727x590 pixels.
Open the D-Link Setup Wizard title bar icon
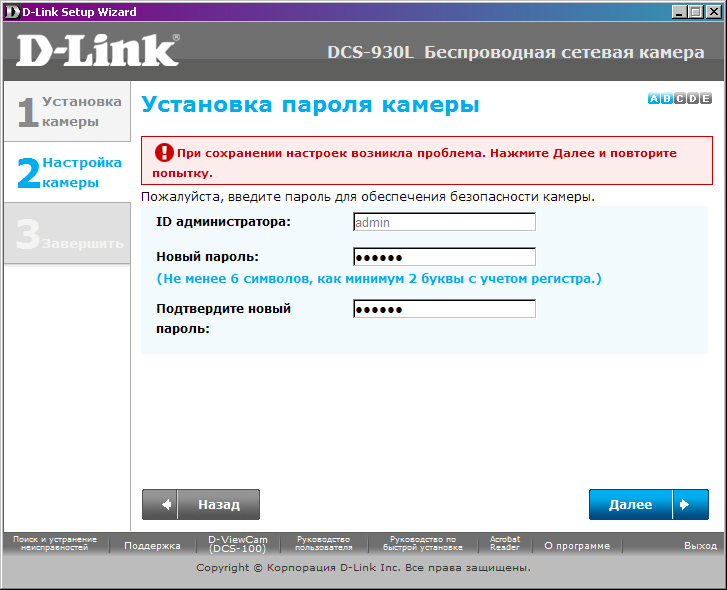[x=10, y=12]
